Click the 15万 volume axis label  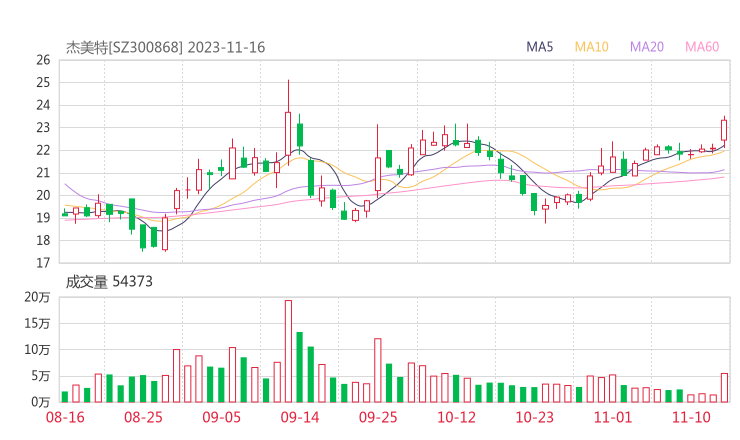[x=37, y=323]
